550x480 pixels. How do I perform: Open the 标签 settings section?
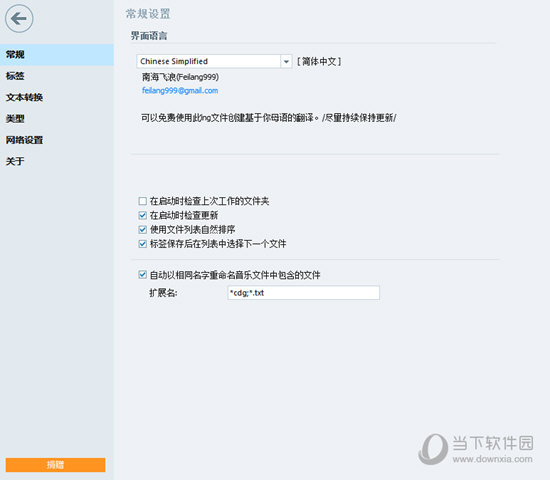57,76
